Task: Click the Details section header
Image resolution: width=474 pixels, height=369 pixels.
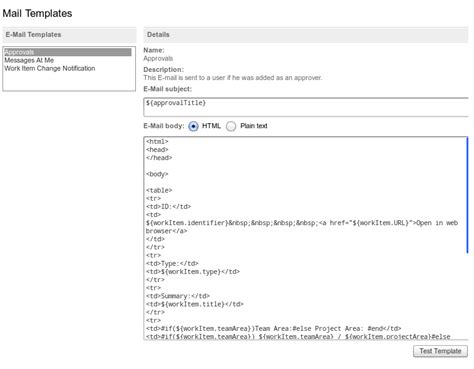Action: tap(306, 35)
